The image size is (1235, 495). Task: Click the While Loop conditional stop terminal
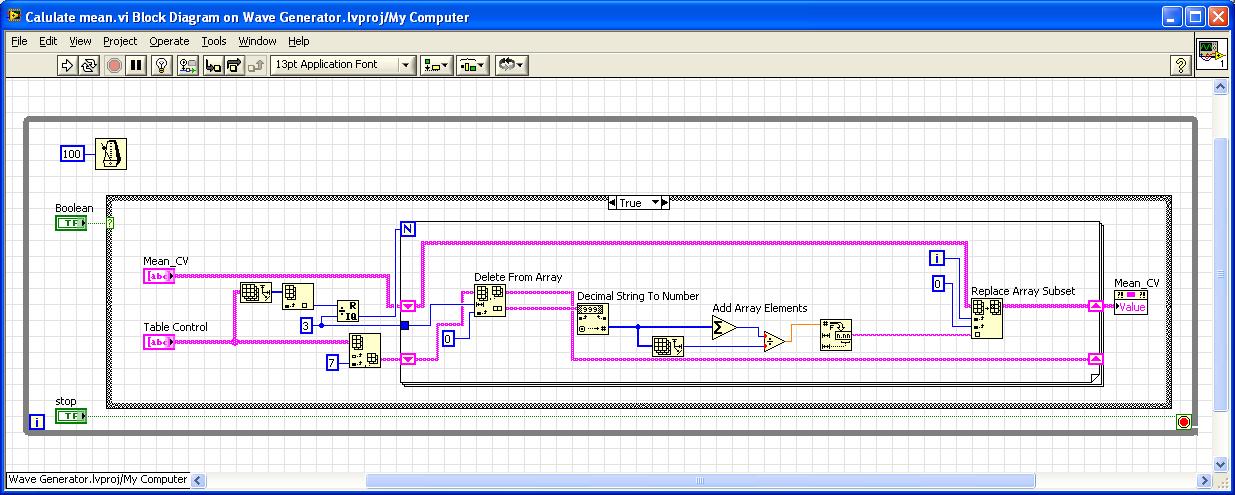[x=1184, y=422]
